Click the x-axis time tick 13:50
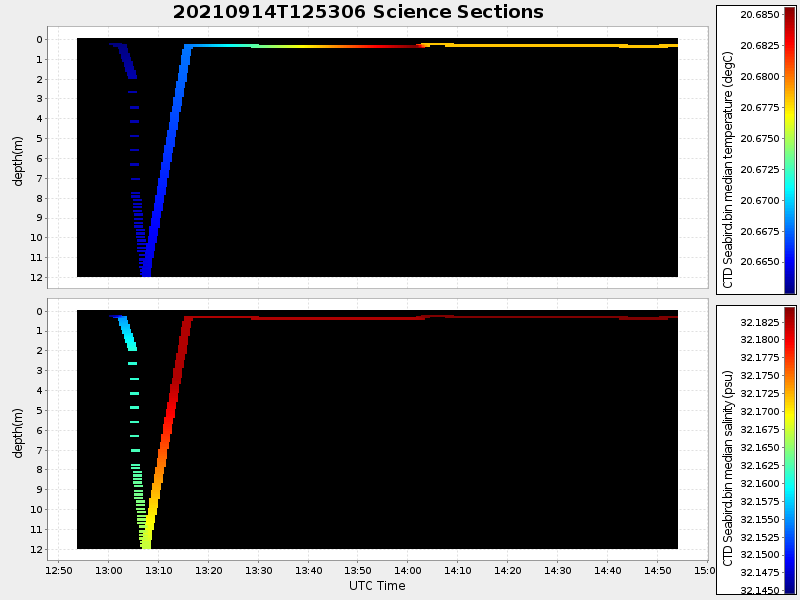This screenshot has width=800, height=600. [x=358, y=570]
